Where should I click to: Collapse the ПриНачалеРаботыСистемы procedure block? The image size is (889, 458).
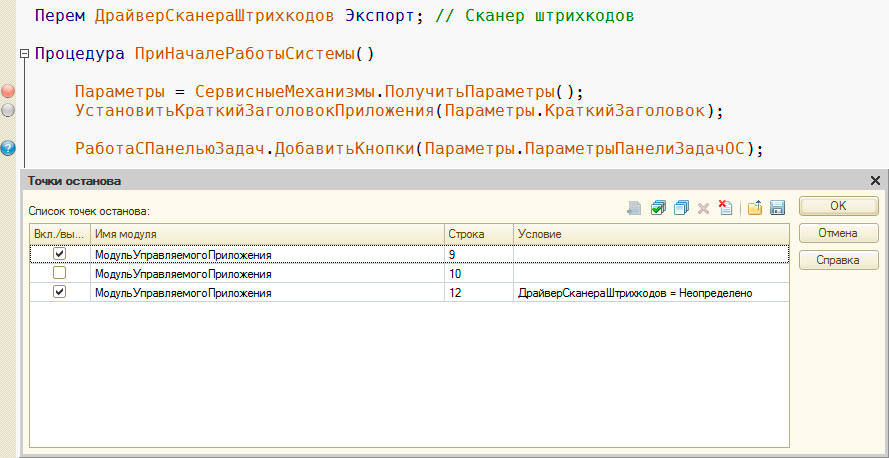24,54
